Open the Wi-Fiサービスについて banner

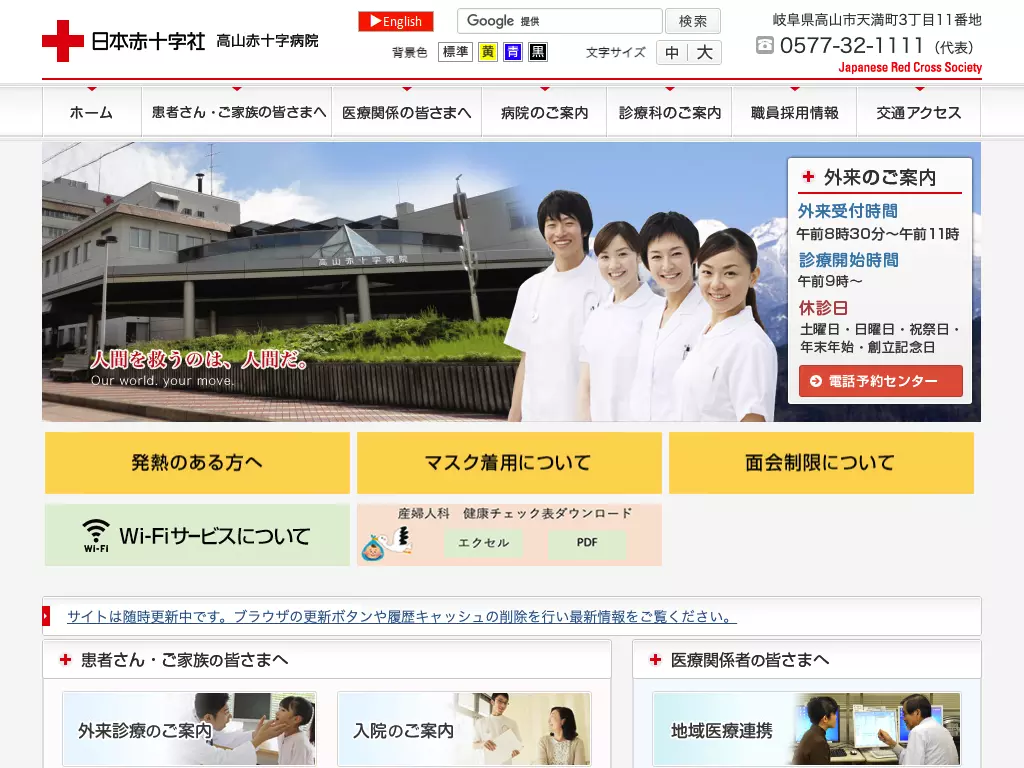(x=197, y=535)
